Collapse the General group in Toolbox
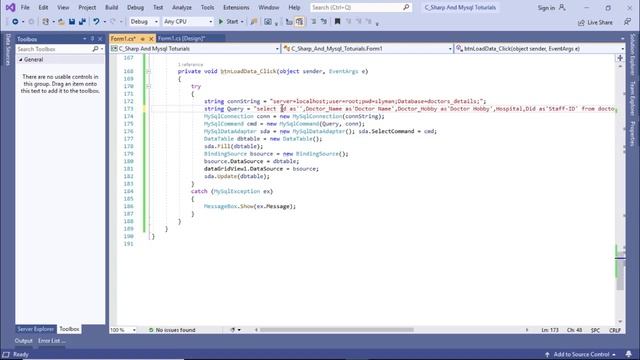Screen dimensions: 640x360 [21, 60]
